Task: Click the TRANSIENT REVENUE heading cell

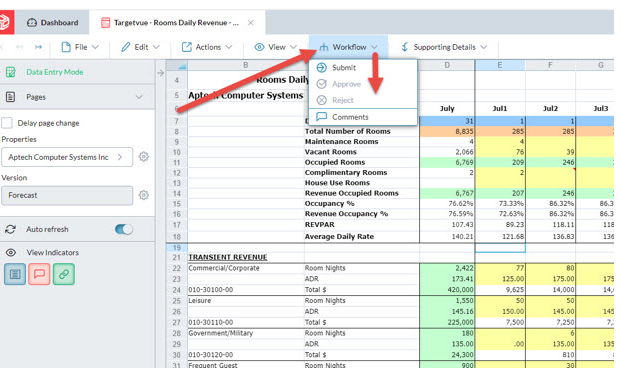Action: pyautogui.click(x=228, y=257)
